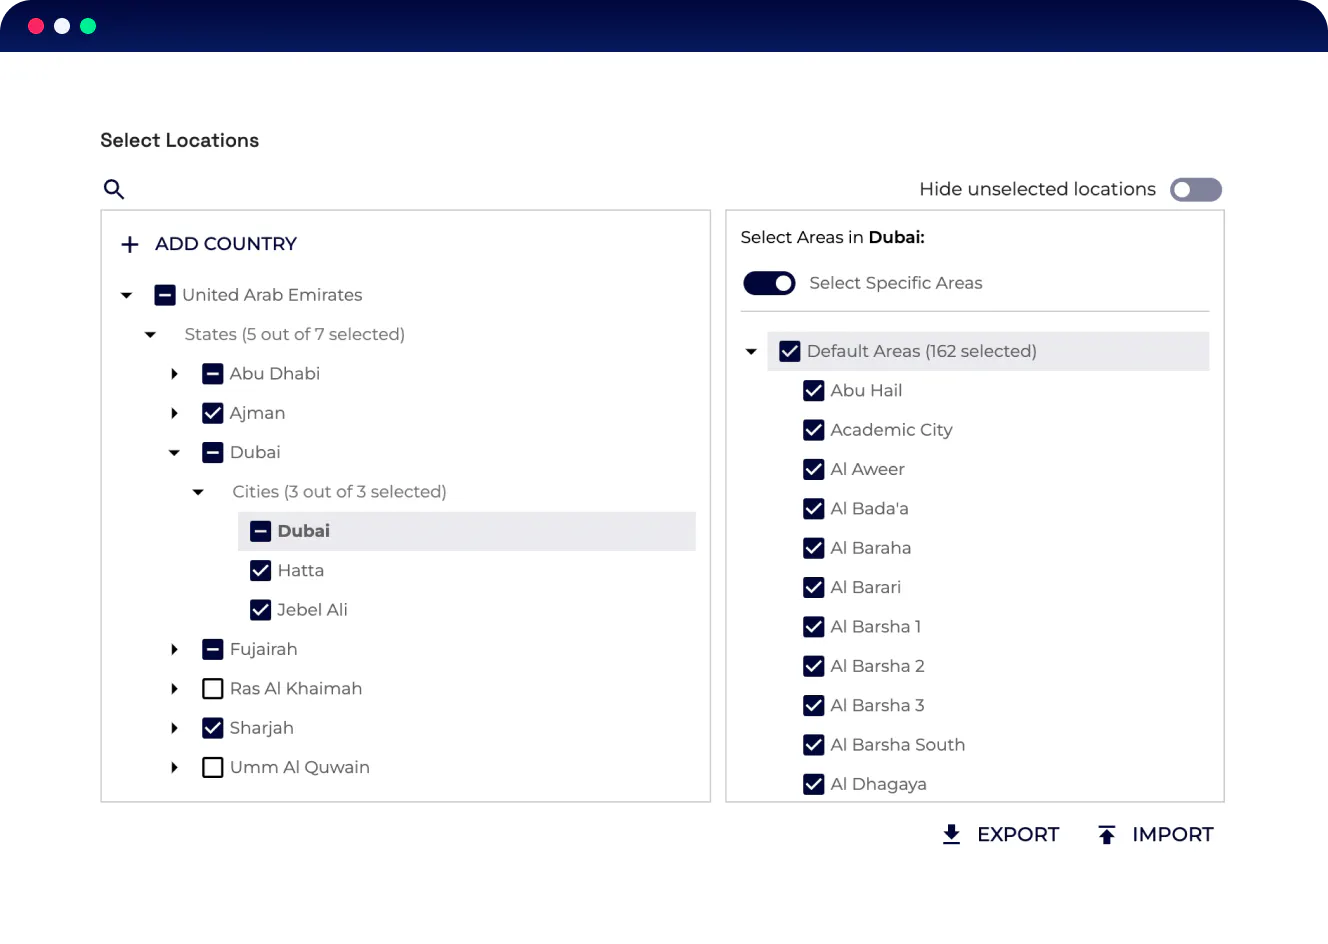
Task: Click the IMPORT button label
Action: coord(1172,834)
